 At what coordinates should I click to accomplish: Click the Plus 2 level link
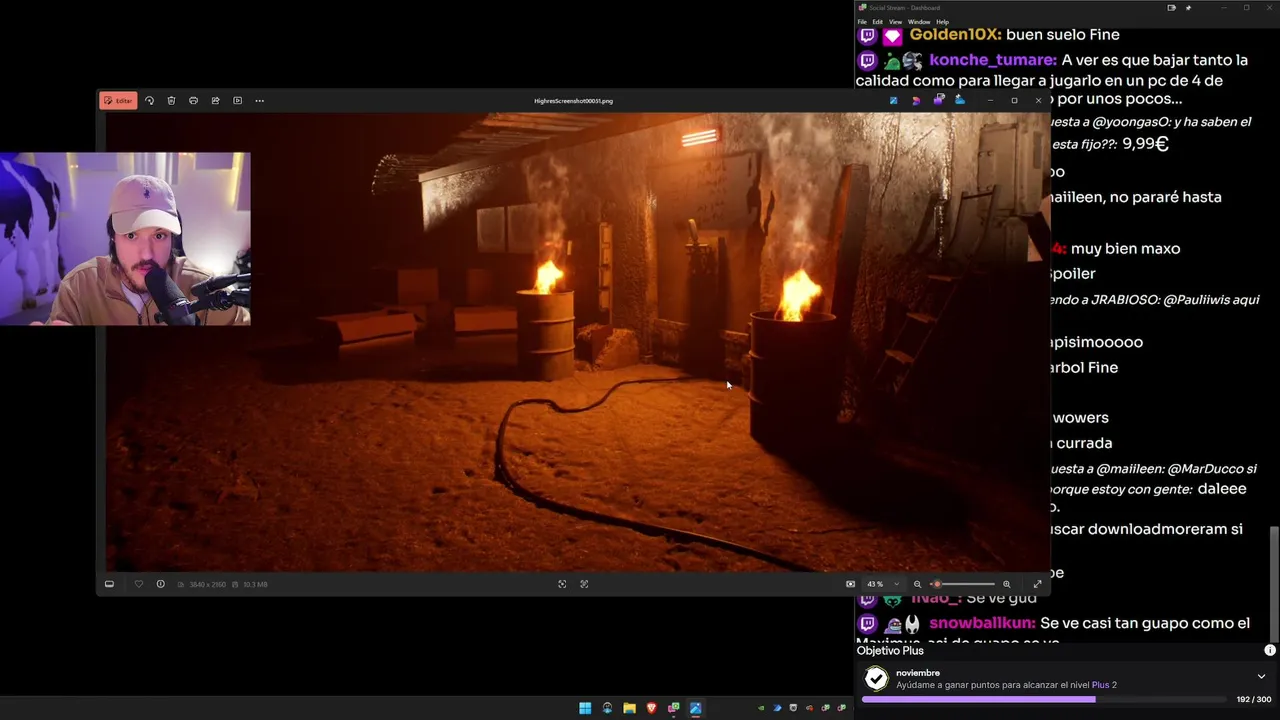click(1104, 685)
